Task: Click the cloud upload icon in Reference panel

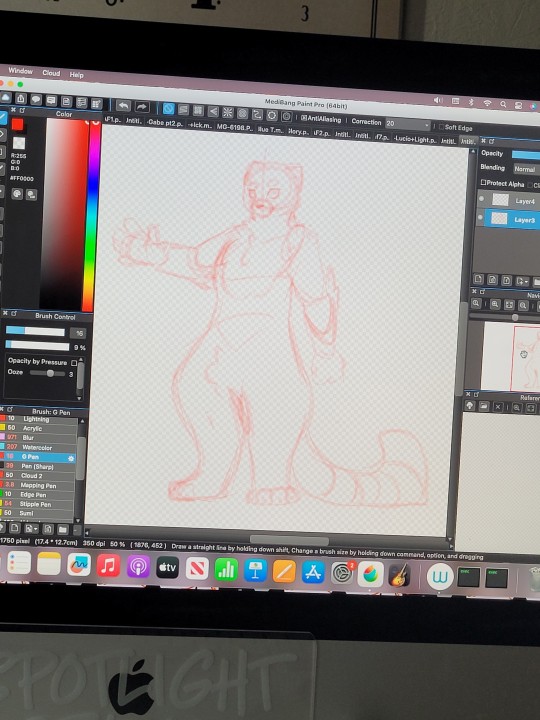Action: pyautogui.click(x=469, y=405)
